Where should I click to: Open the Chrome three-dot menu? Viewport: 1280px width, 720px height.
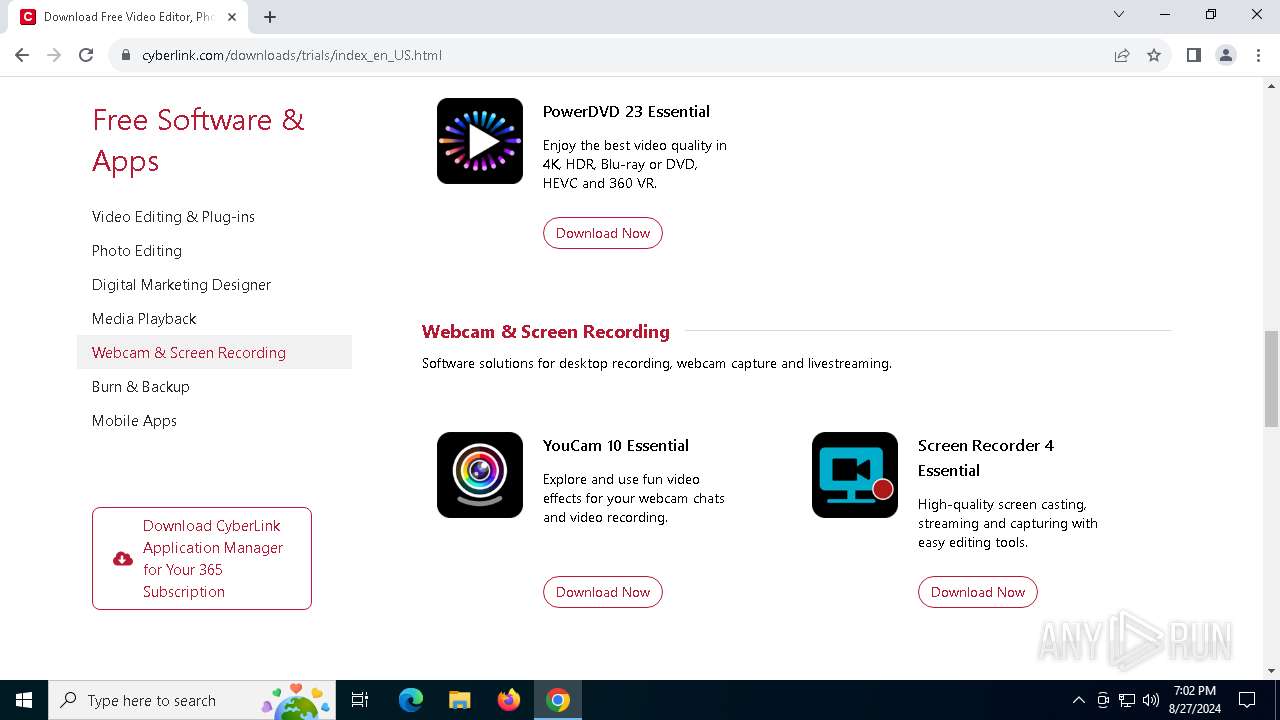tap(1258, 55)
